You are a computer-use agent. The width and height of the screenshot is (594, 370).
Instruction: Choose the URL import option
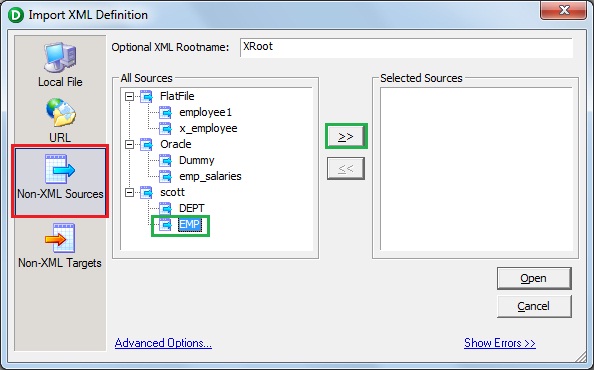tap(61, 112)
